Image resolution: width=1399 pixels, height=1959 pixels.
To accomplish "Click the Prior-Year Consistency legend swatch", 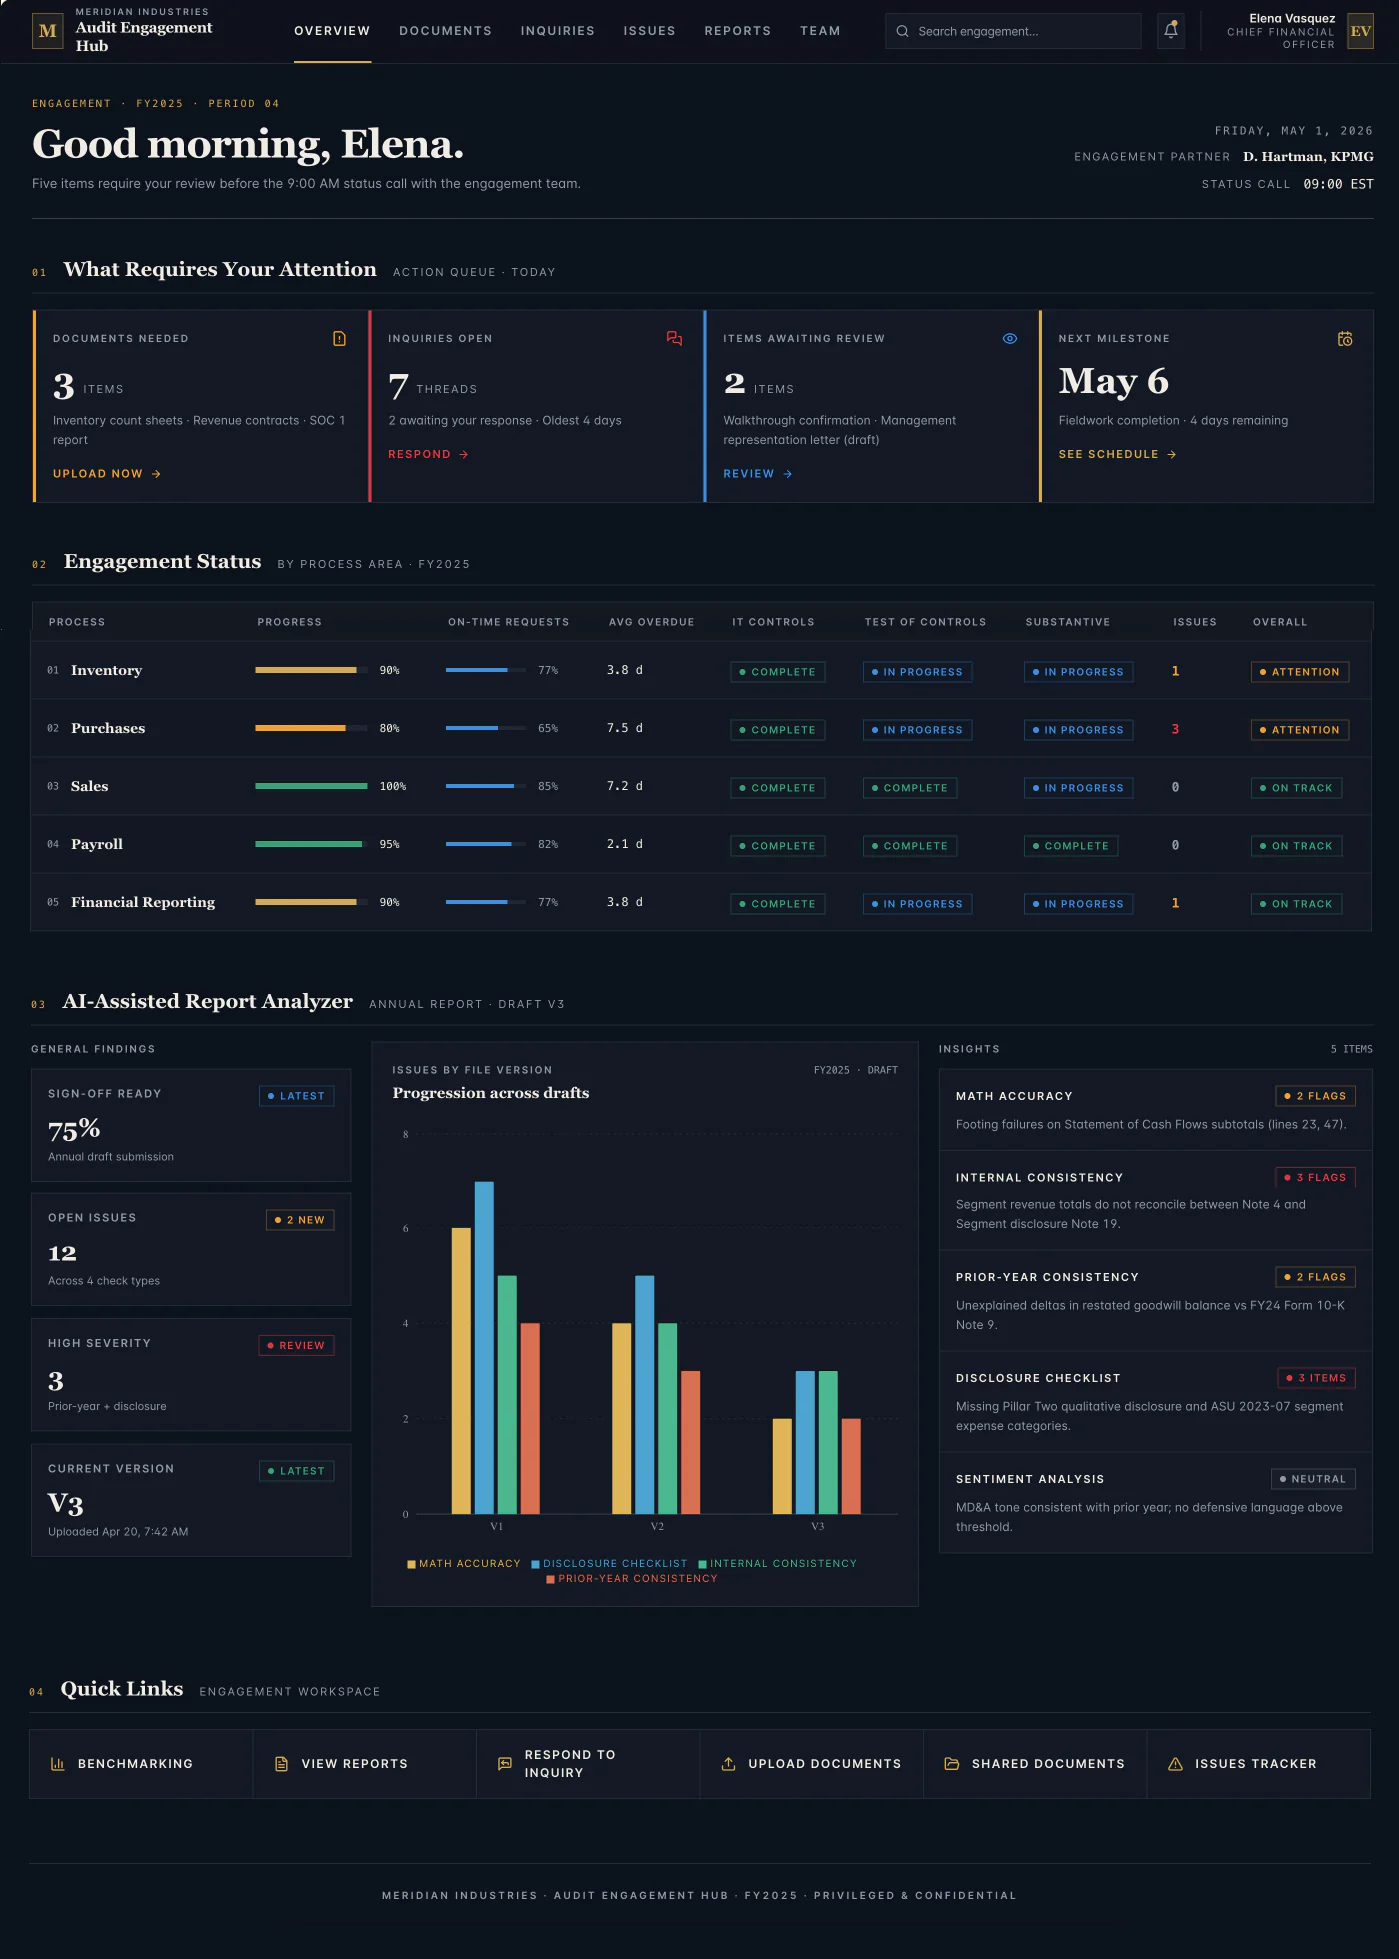I will pyautogui.click(x=550, y=1579).
